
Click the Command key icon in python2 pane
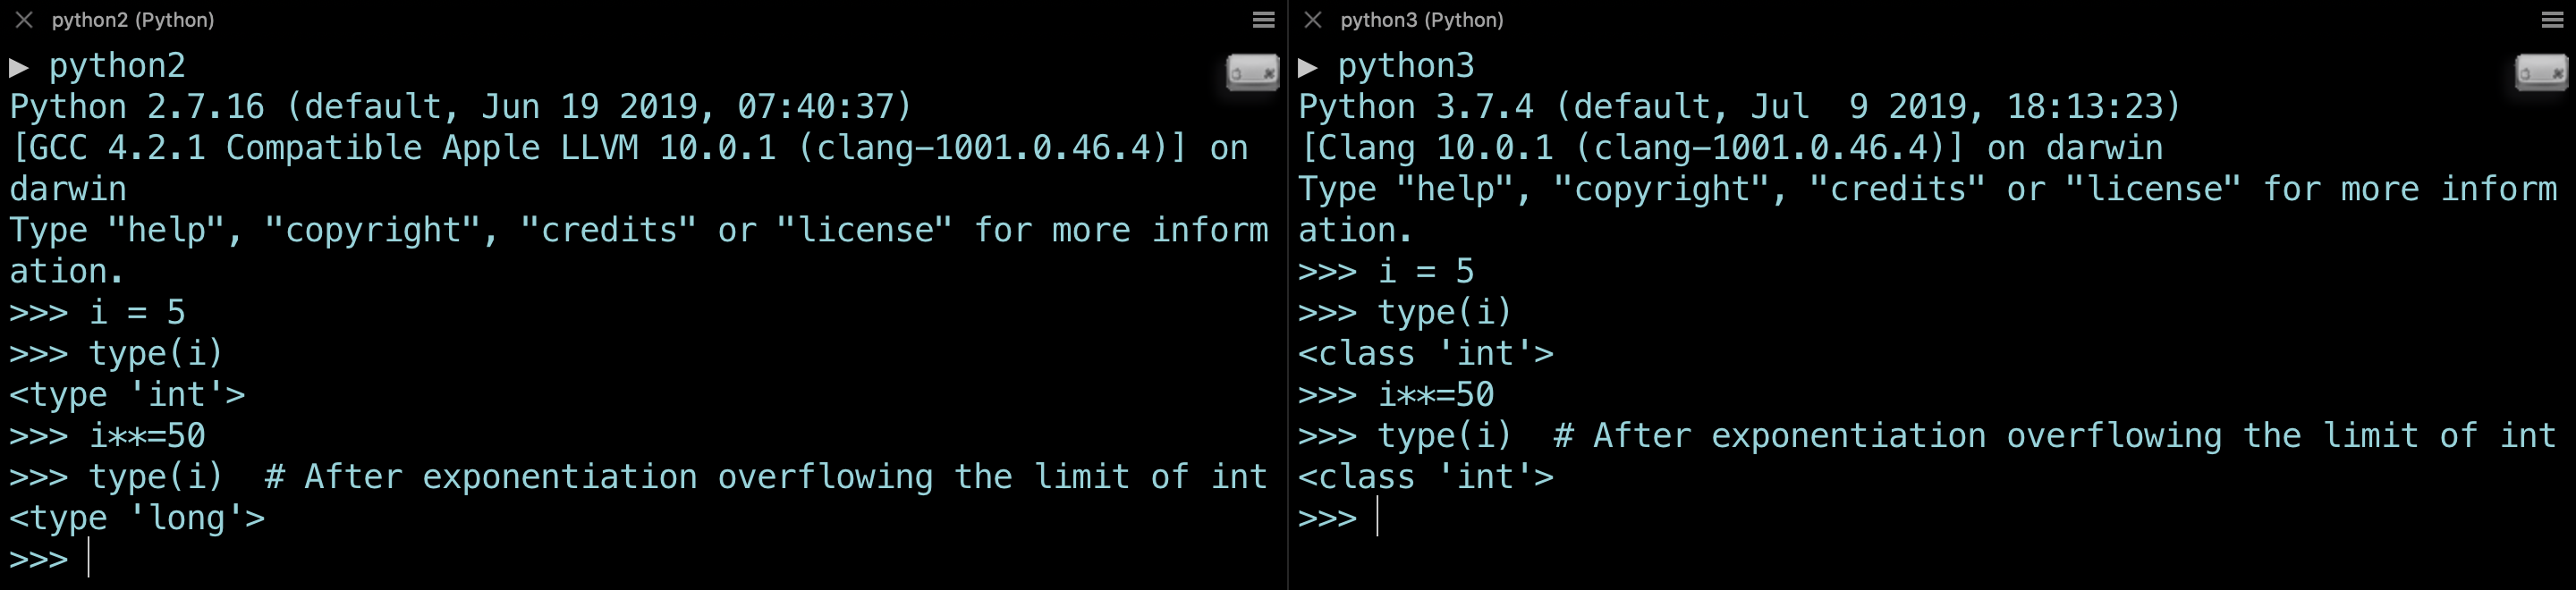point(1252,73)
